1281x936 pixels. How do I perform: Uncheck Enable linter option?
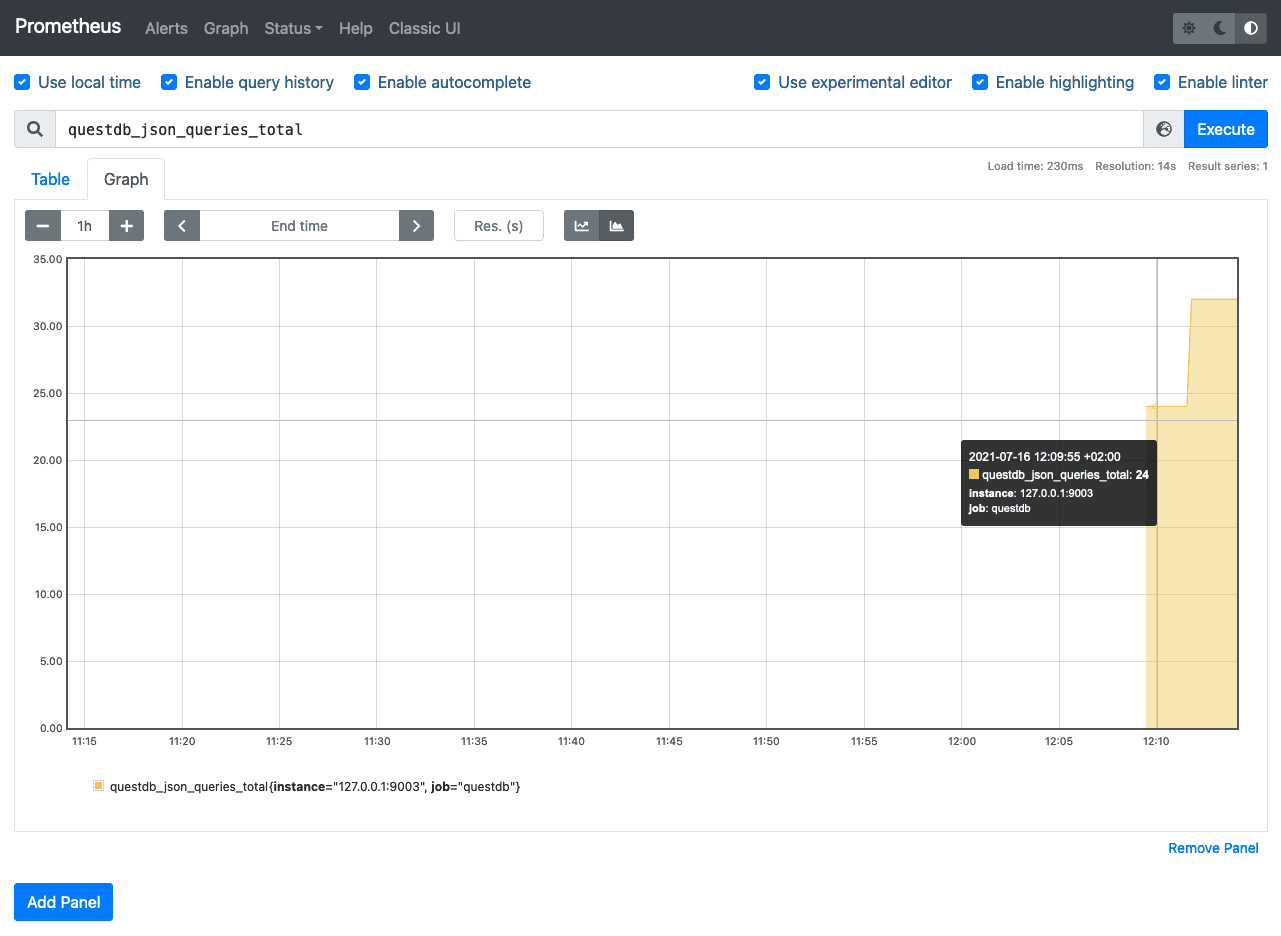(x=1162, y=82)
